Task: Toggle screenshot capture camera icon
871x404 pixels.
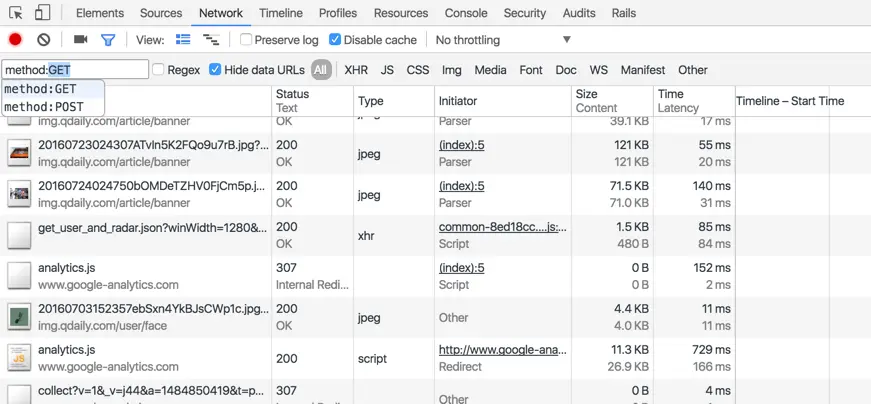Action: tap(81, 39)
